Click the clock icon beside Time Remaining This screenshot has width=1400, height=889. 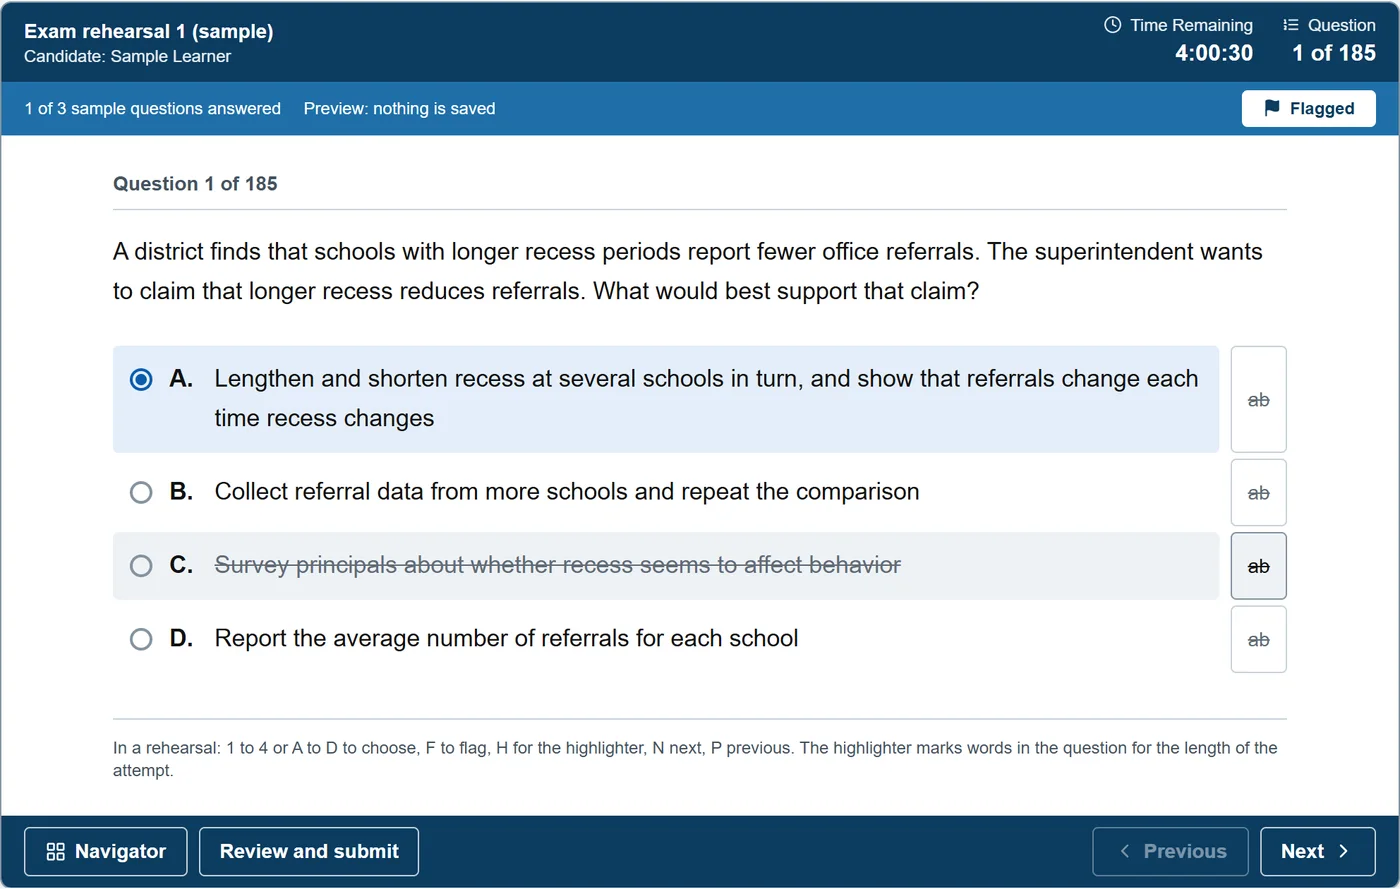pos(1112,25)
